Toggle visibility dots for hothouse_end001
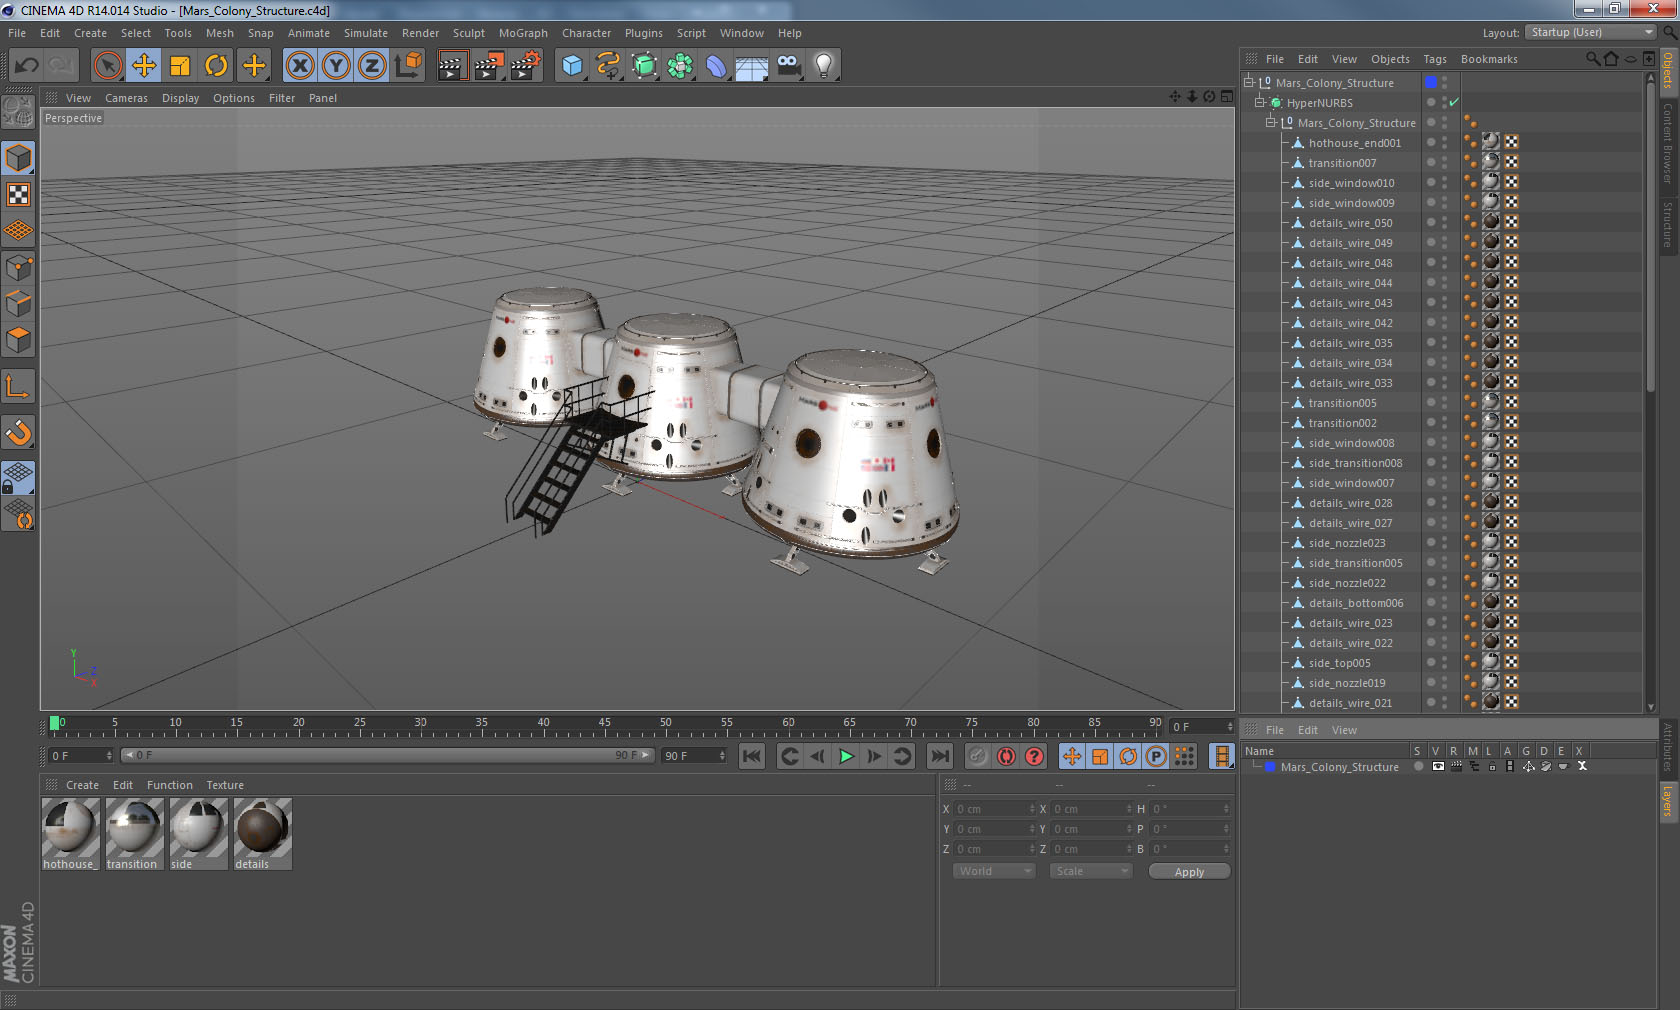Image resolution: width=1680 pixels, height=1010 pixels. tap(1444, 143)
